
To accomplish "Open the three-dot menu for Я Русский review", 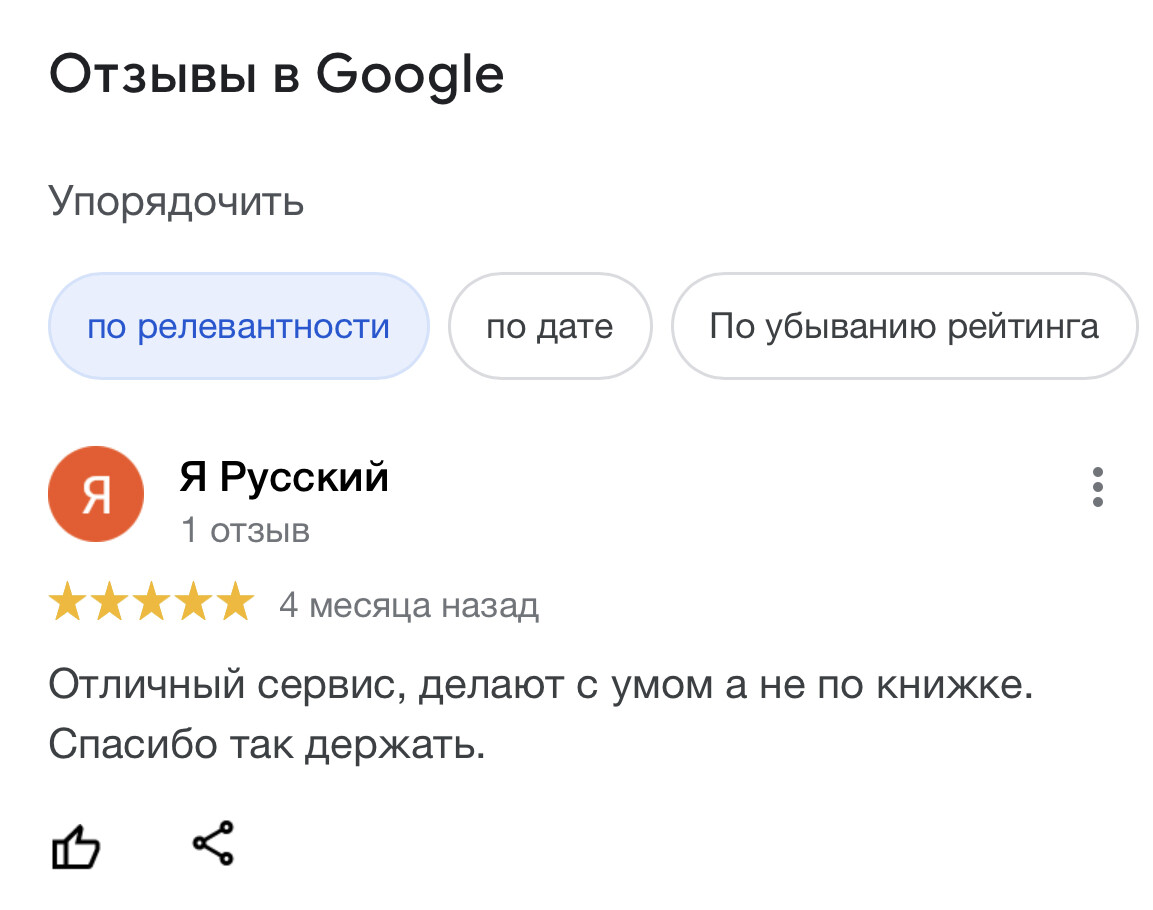I will point(1097,487).
